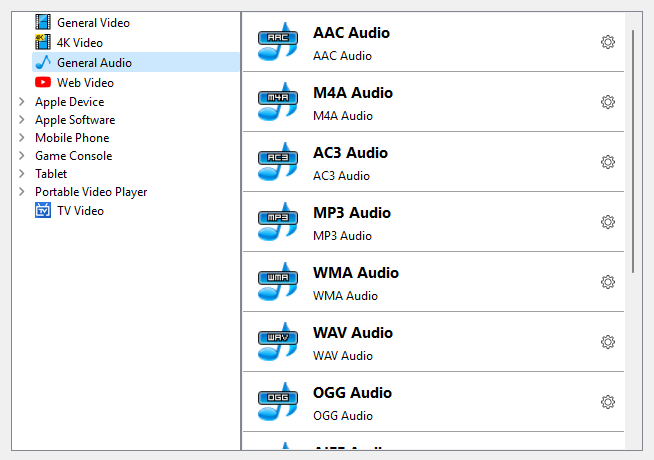Viewport: 654px width, 460px height.
Task: Select Web Video category
Action: point(86,83)
